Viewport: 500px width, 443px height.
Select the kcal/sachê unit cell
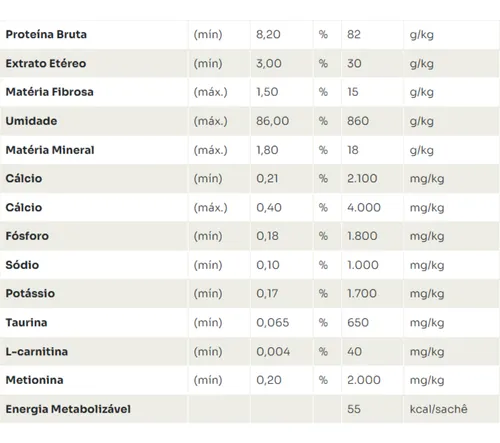(438, 409)
